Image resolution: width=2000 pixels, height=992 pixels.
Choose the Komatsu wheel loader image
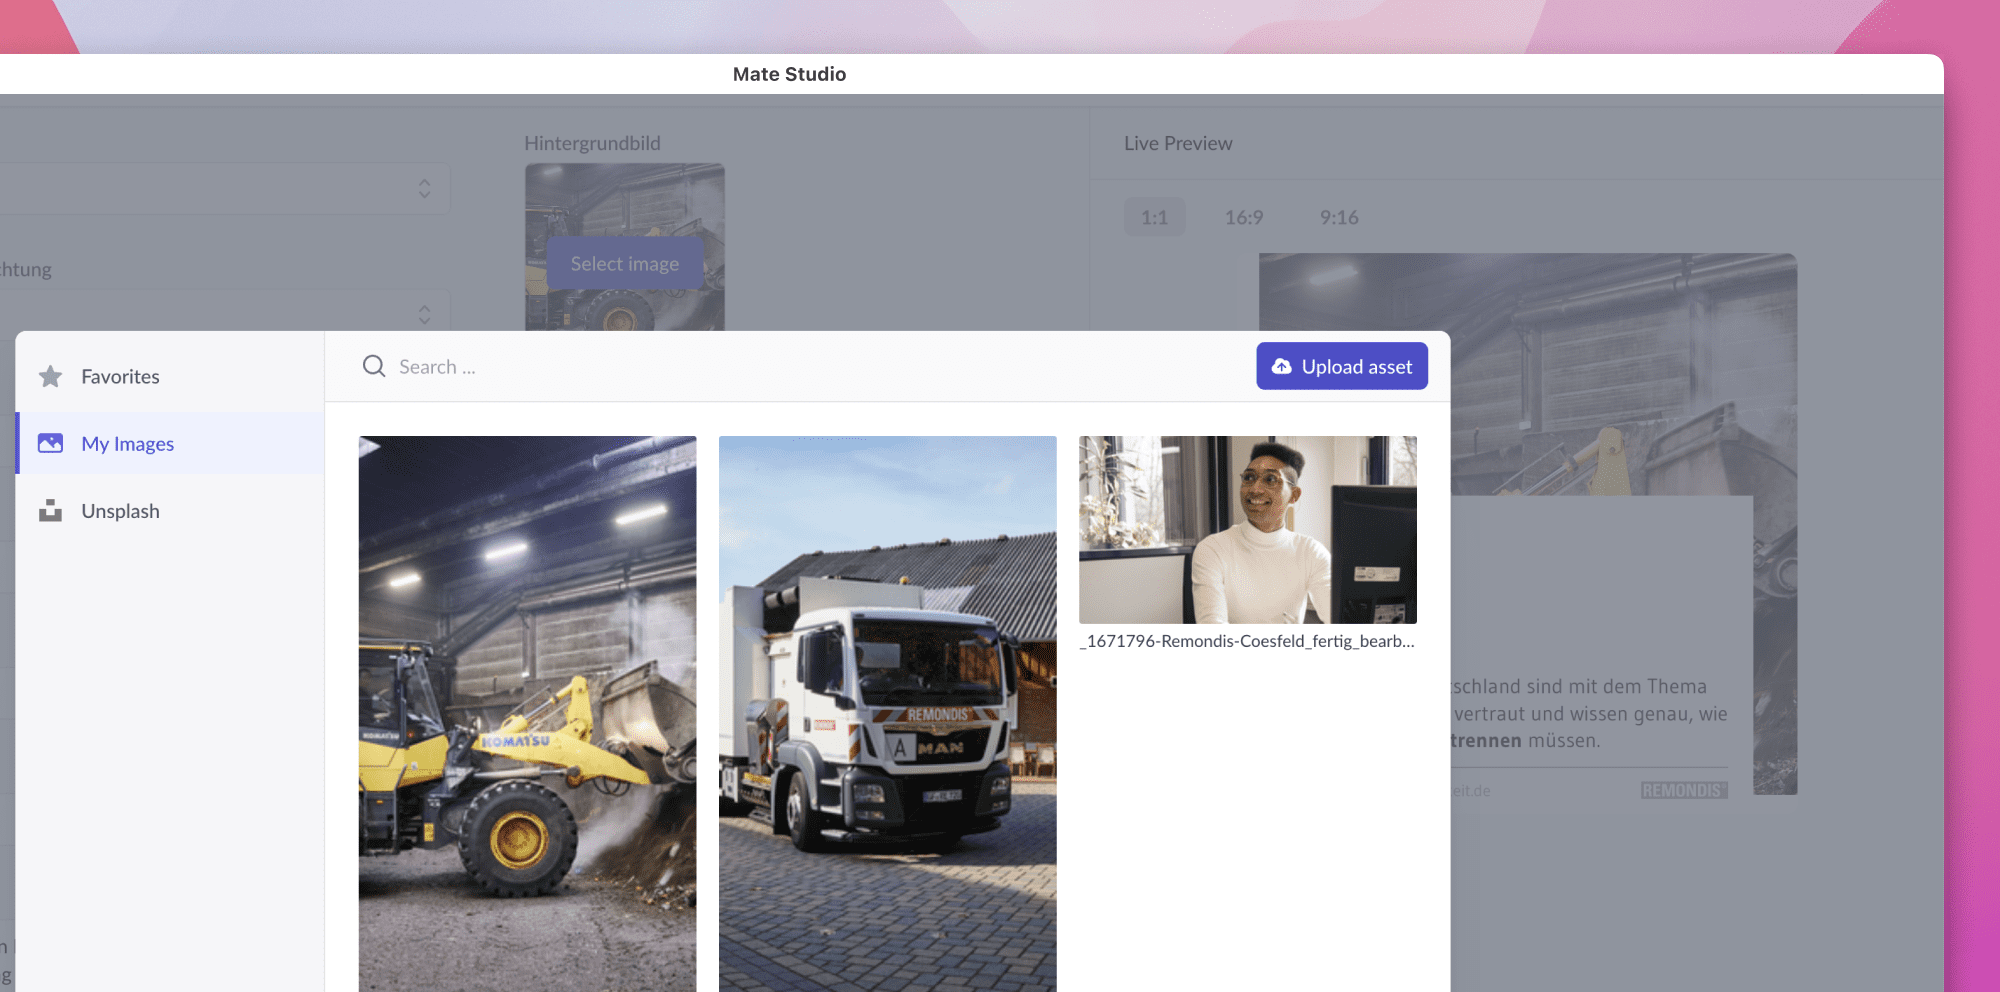pyautogui.click(x=528, y=714)
